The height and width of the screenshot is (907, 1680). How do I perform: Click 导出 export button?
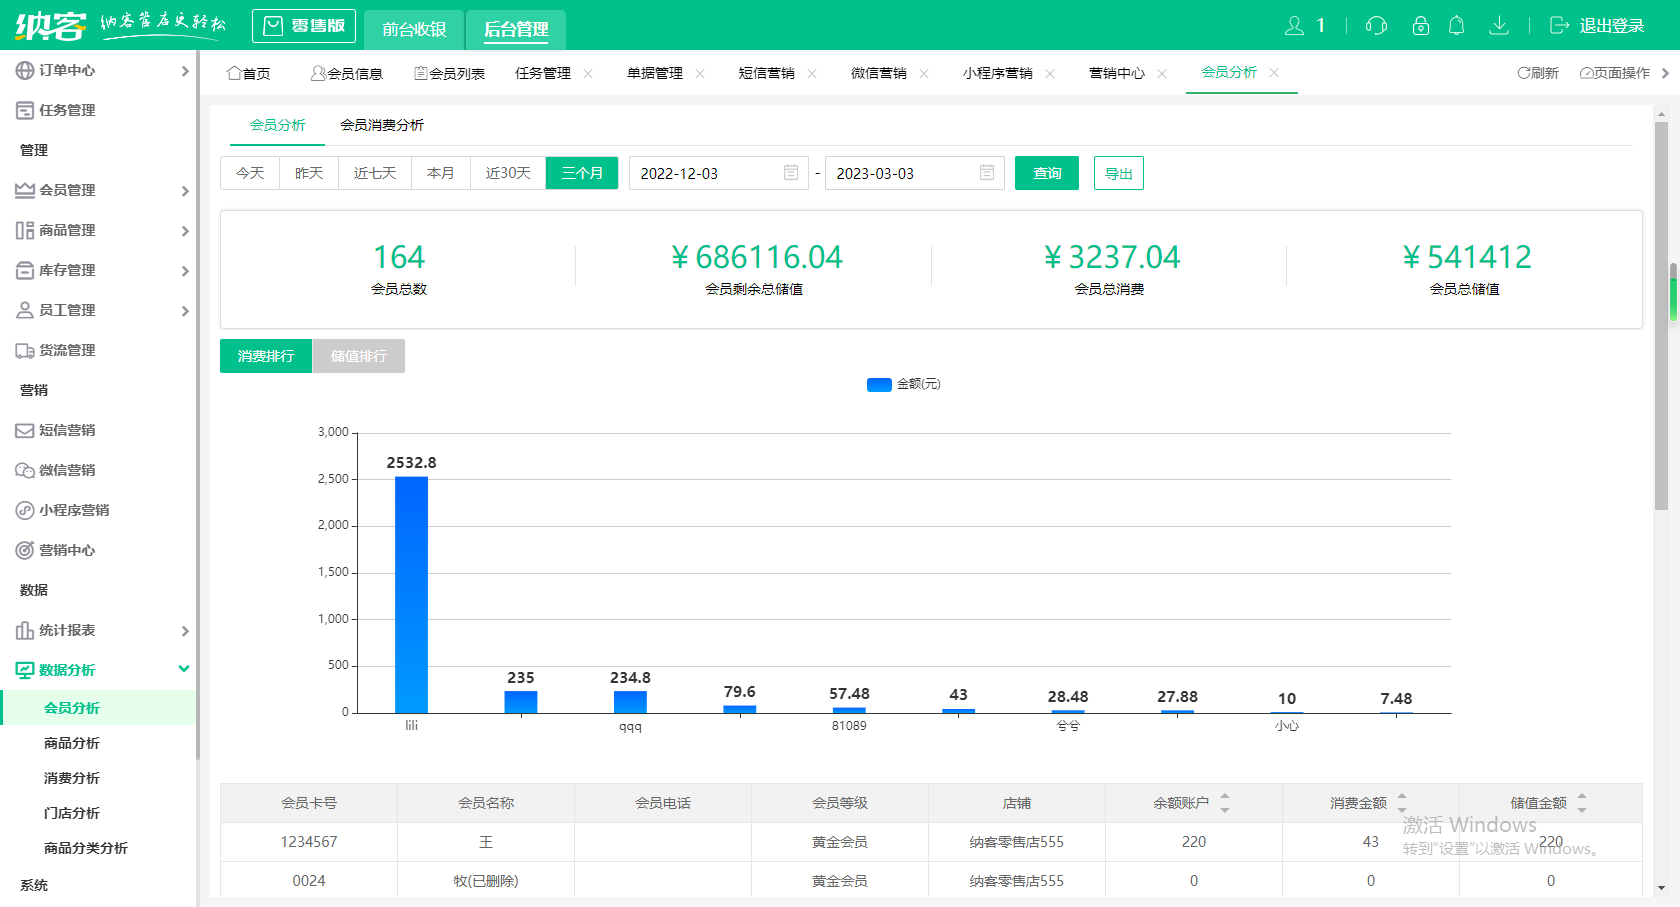(1119, 173)
